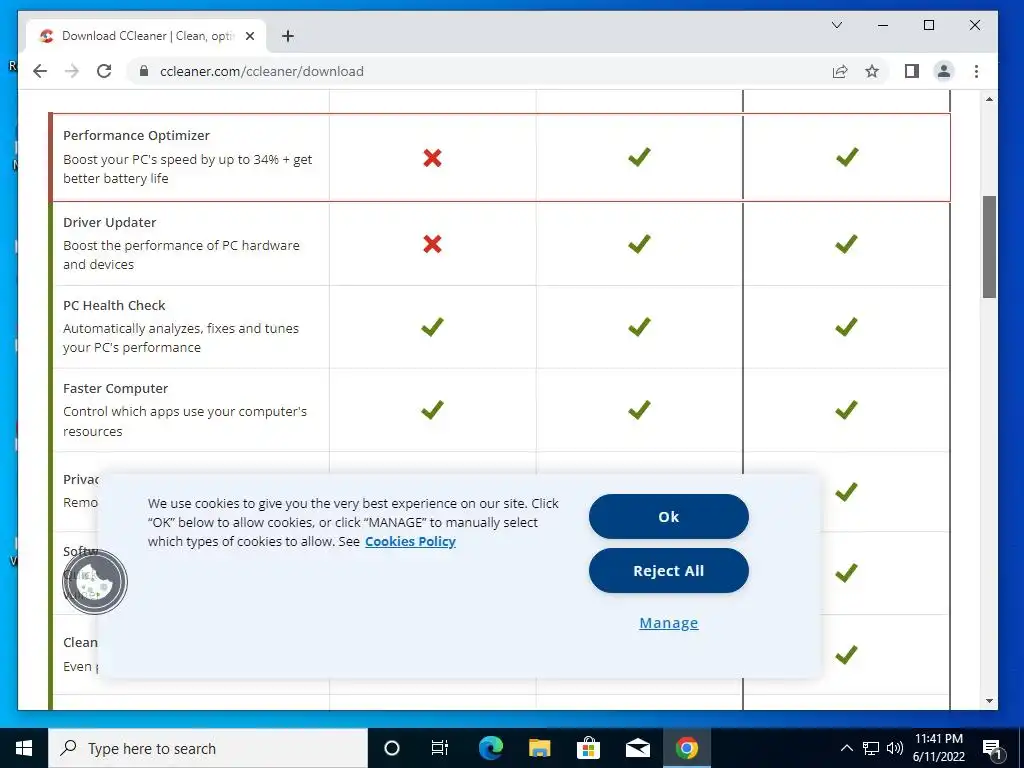Open Microsoft Store from taskbar

point(588,748)
